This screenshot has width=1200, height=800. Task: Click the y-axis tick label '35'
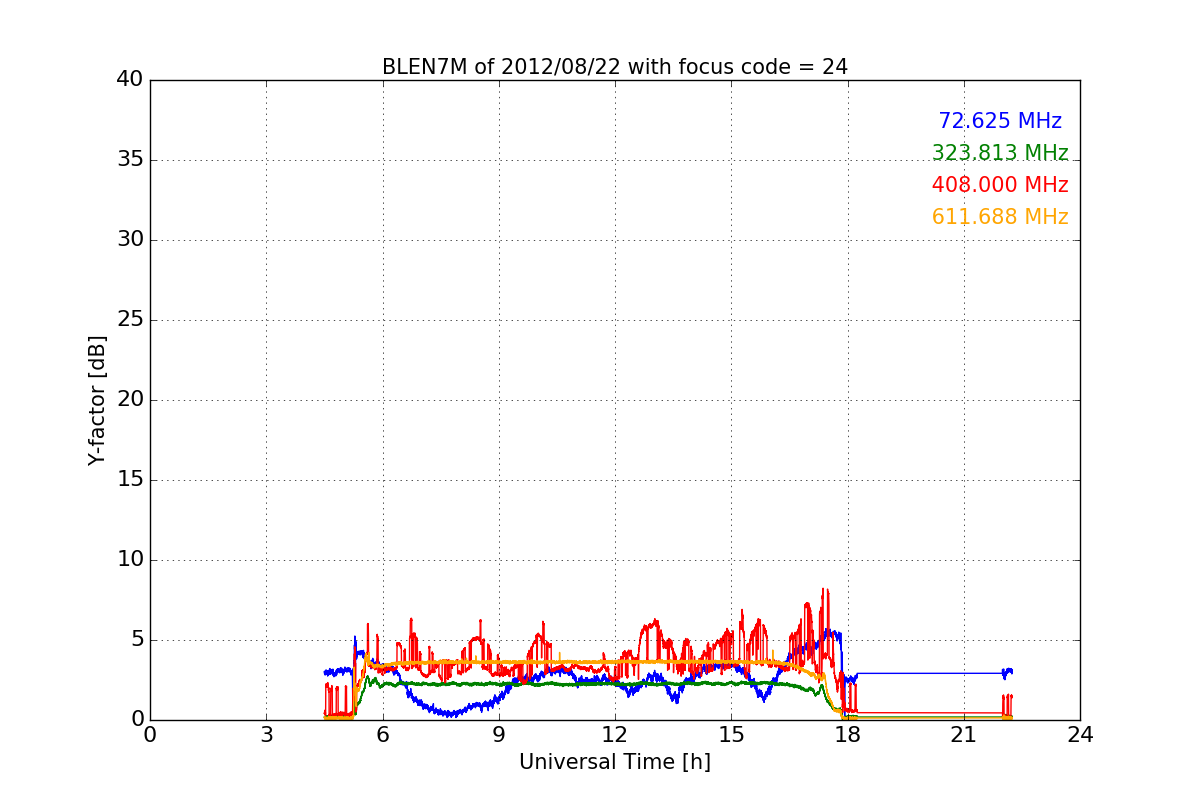click(x=130, y=160)
